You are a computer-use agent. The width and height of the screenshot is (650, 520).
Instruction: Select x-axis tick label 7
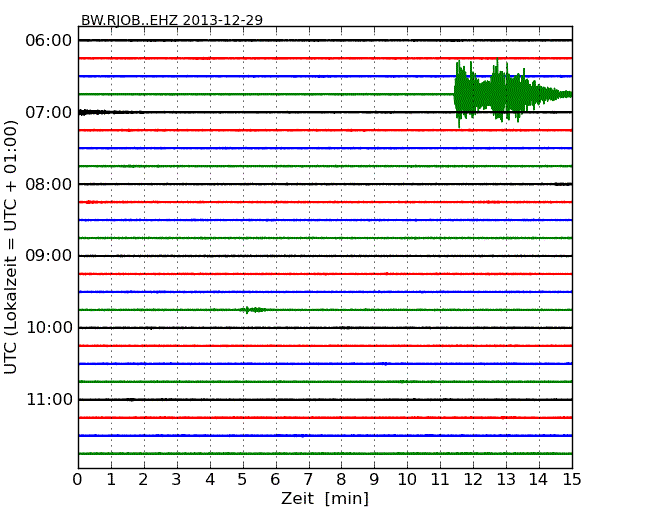pyautogui.click(x=308, y=480)
